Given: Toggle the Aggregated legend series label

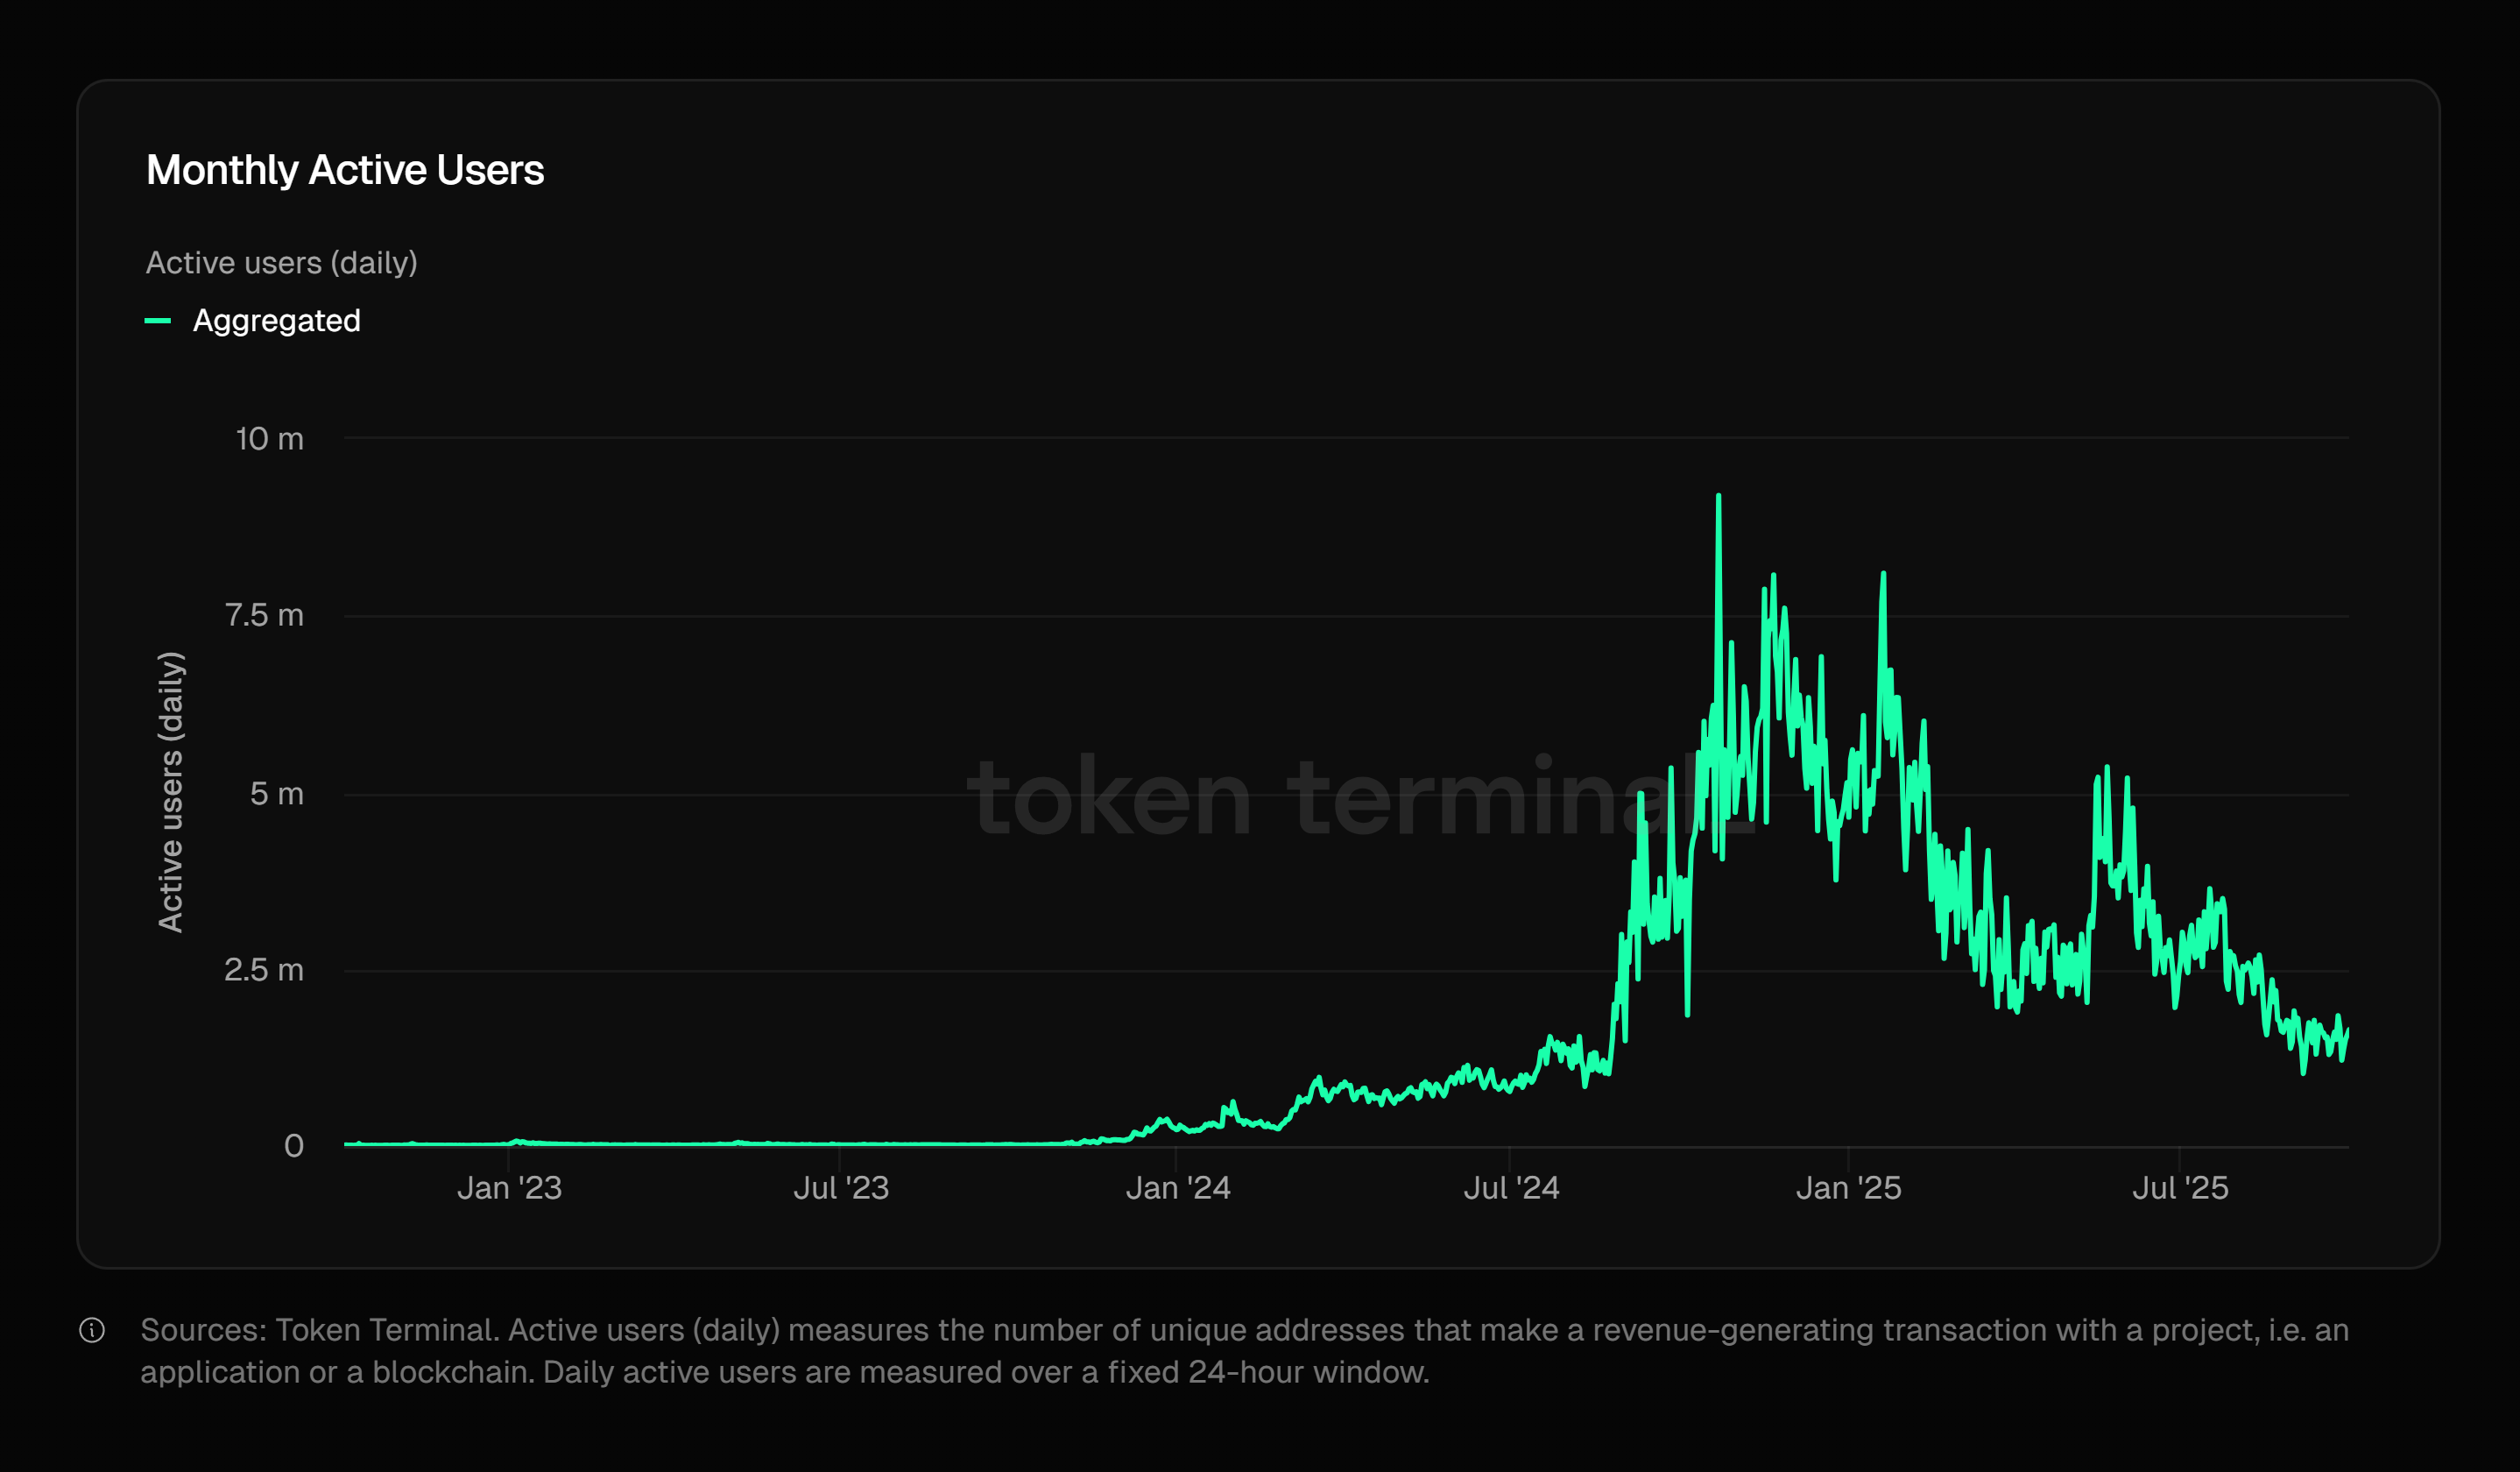Looking at the screenshot, I should tap(276, 321).
